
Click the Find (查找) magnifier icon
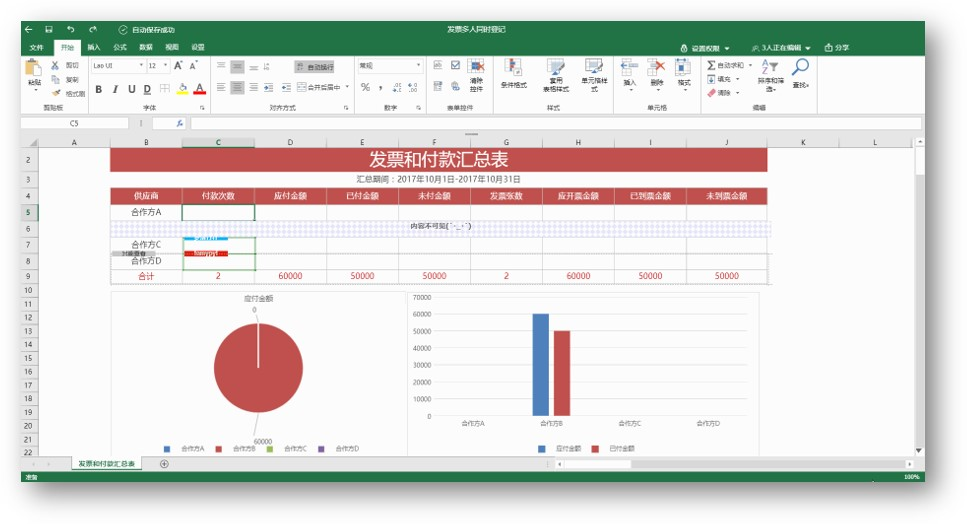(800, 67)
